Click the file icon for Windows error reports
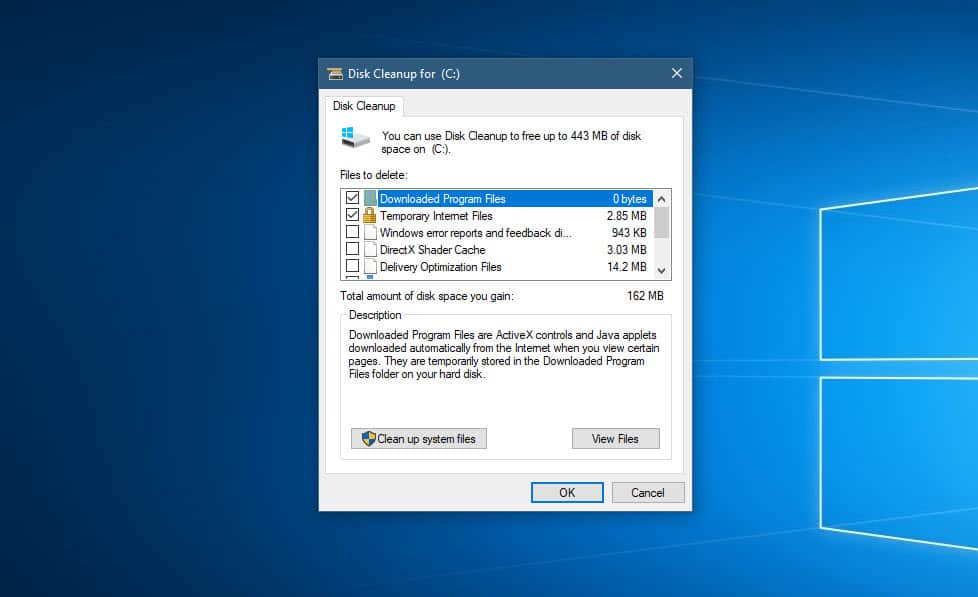The height and width of the screenshot is (597, 978). (370, 233)
